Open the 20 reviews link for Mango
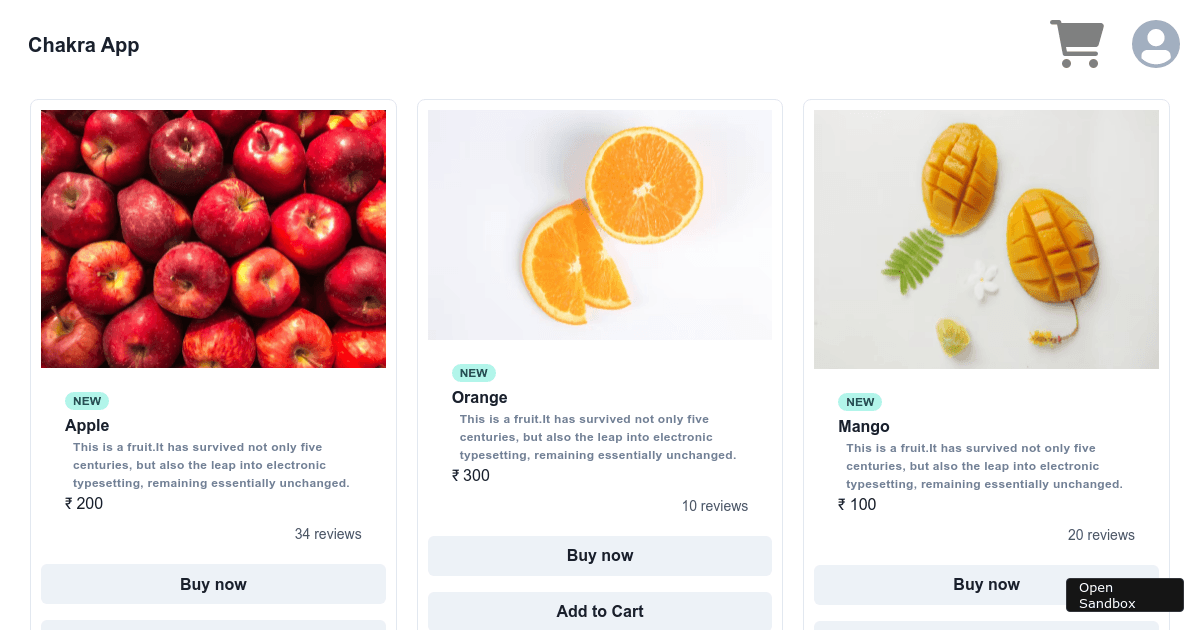 (x=1101, y=535)
